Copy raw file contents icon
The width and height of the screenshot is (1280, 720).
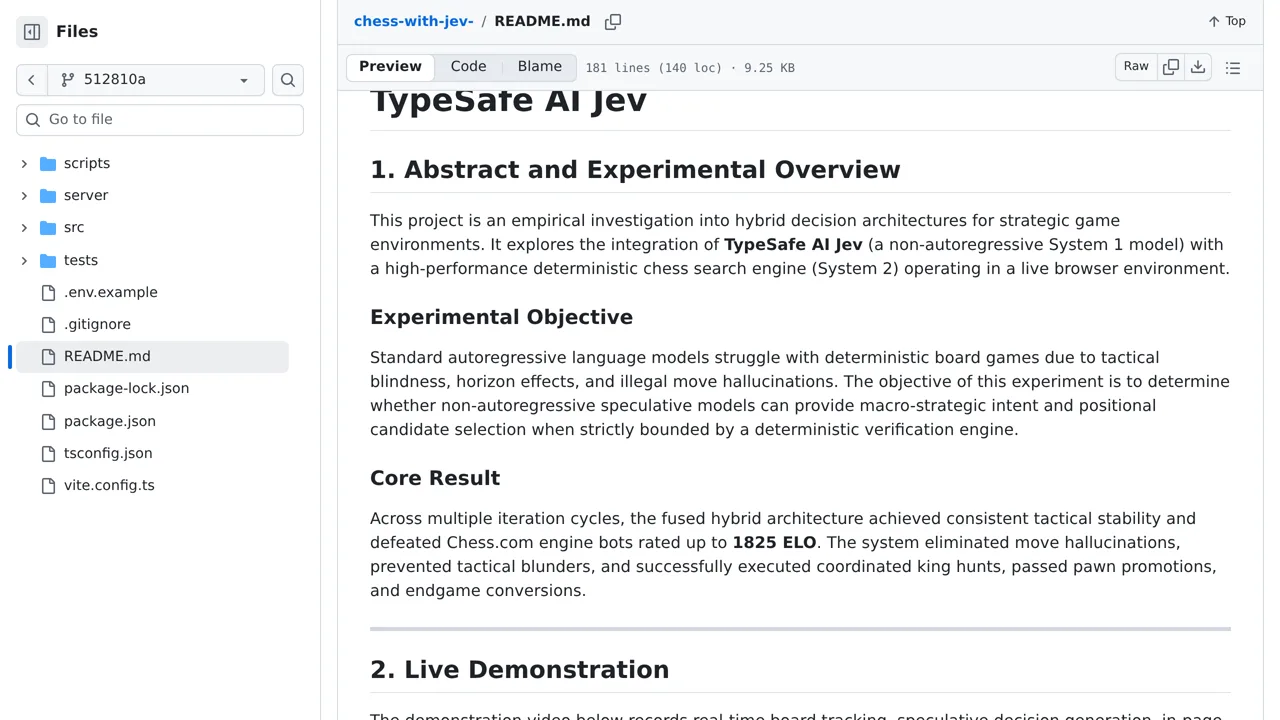point(1171,67)
